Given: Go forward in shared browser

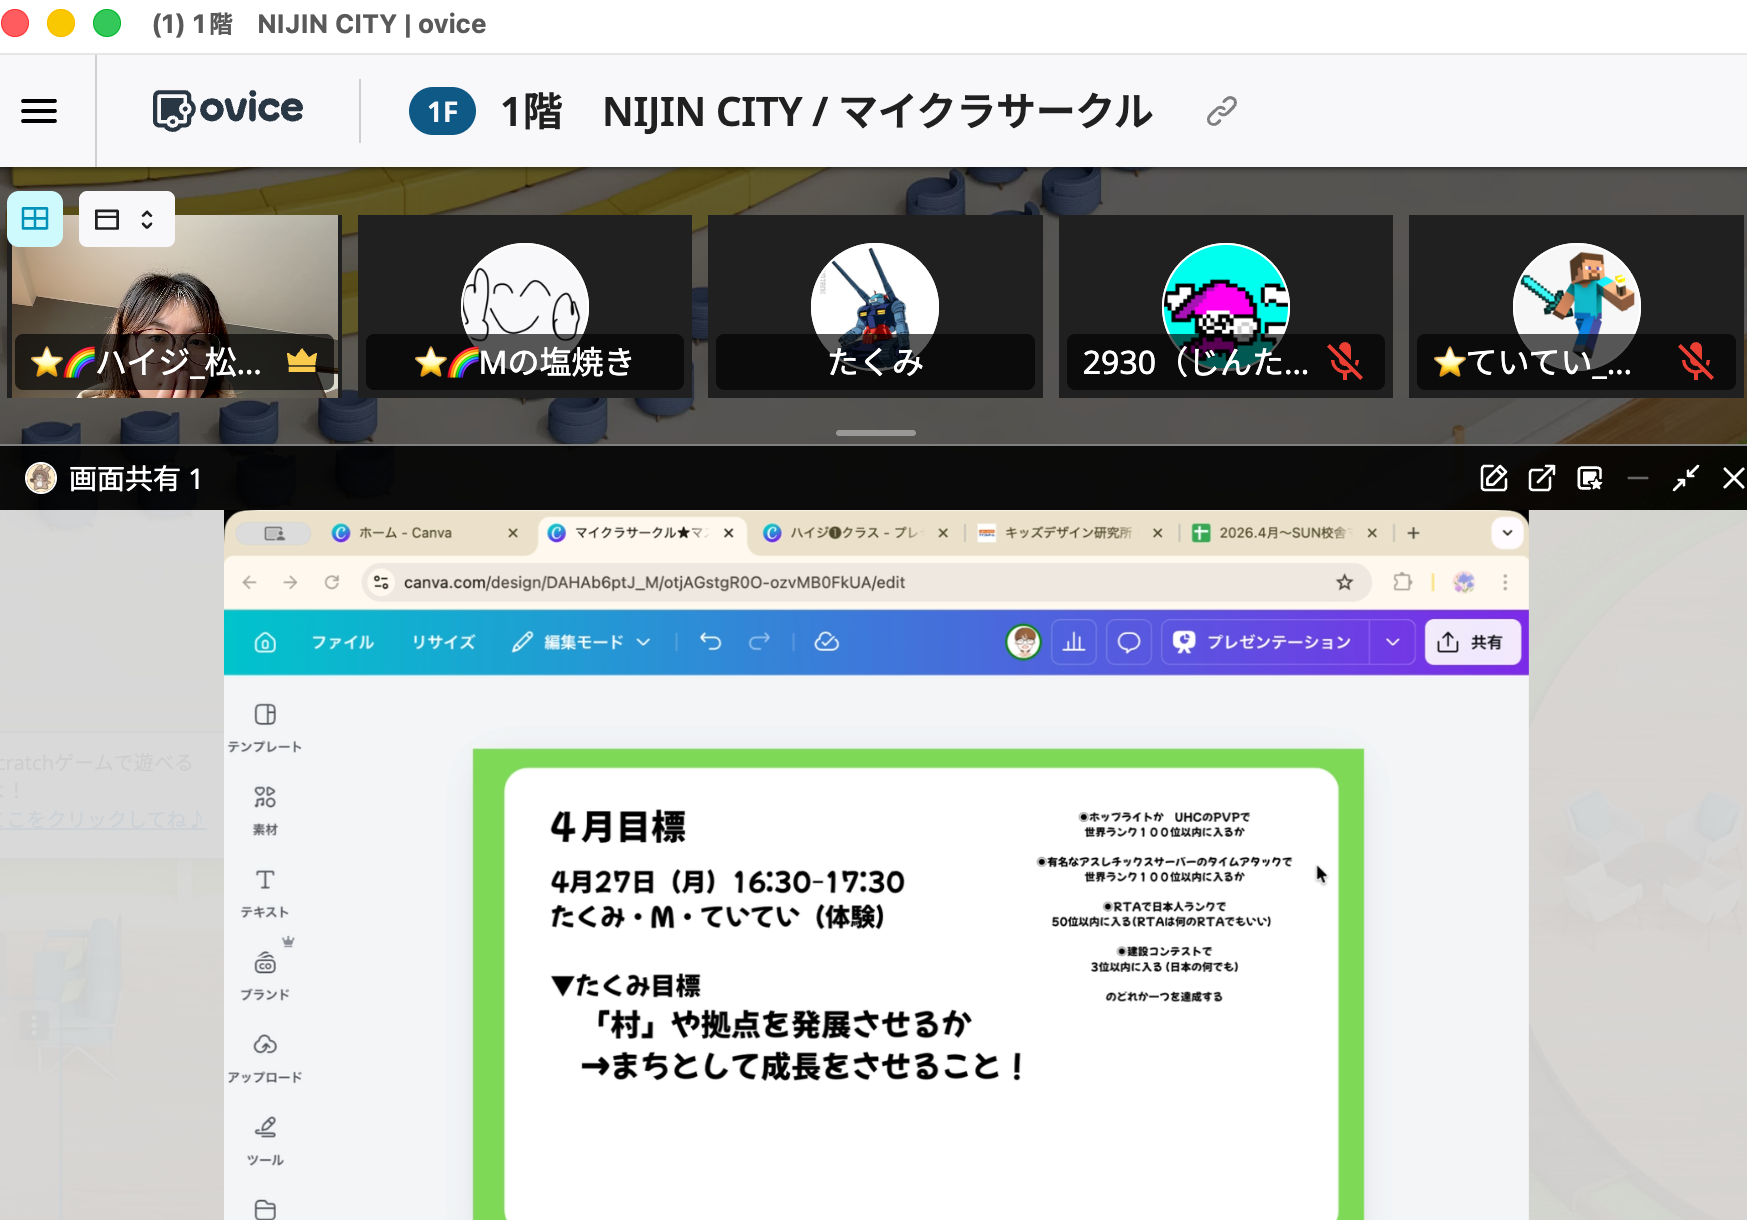Looking at the screenshot, I should coord(291,582).
